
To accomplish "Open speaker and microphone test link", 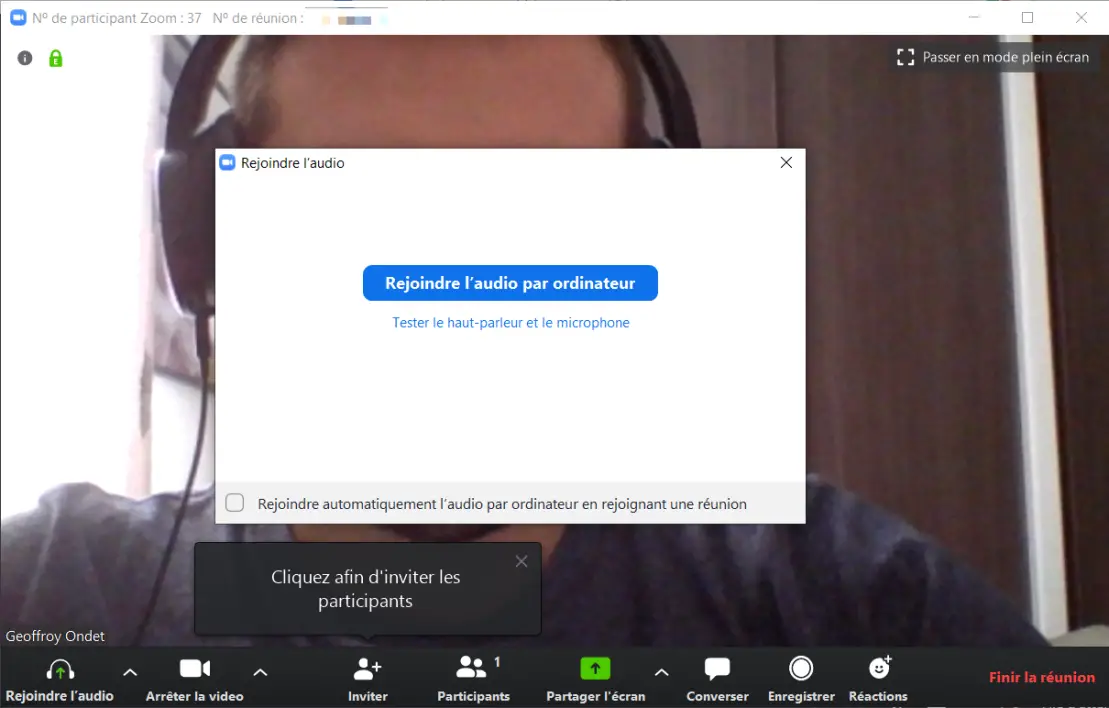I will pos(510,322).
